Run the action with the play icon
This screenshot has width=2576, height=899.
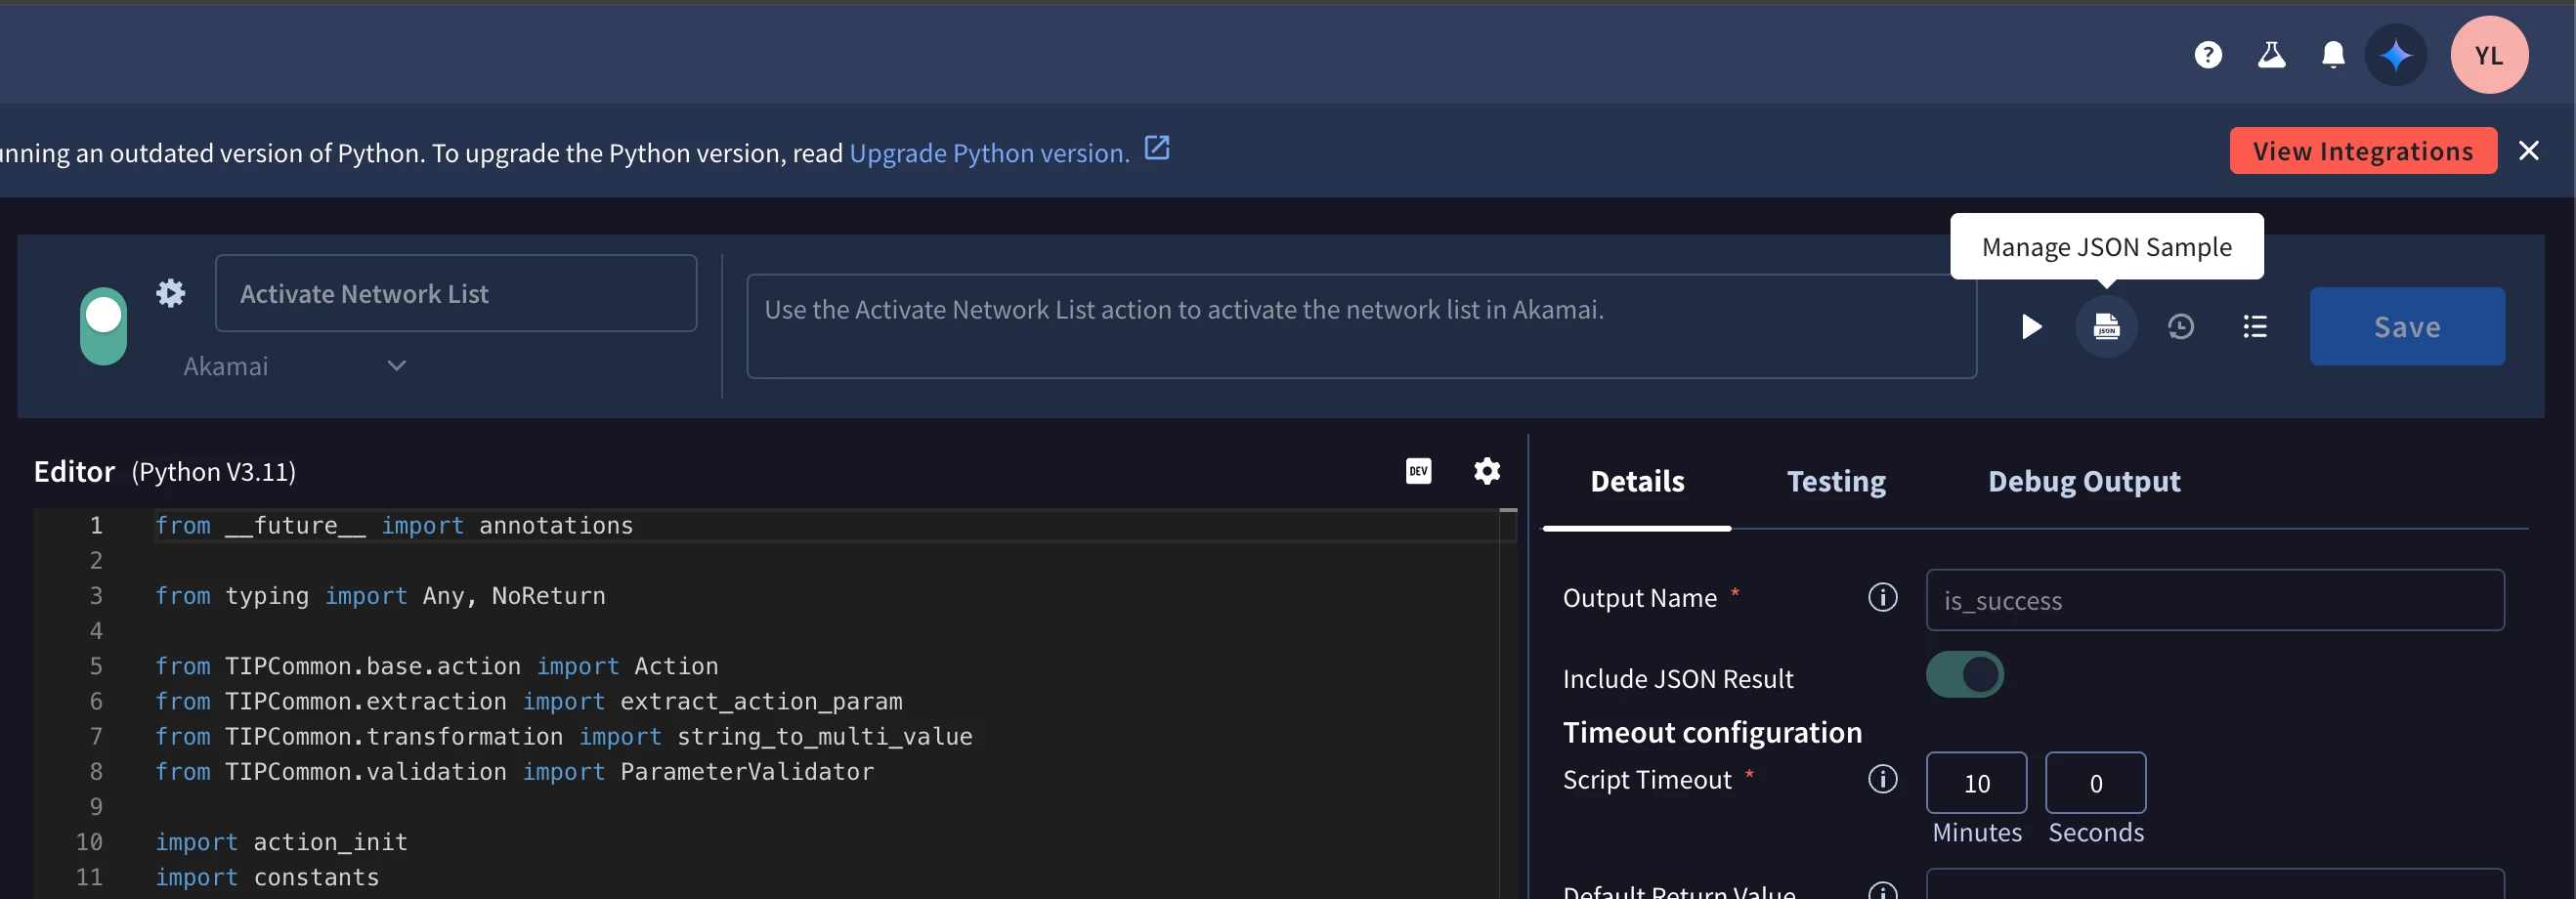coord(2031,327)
